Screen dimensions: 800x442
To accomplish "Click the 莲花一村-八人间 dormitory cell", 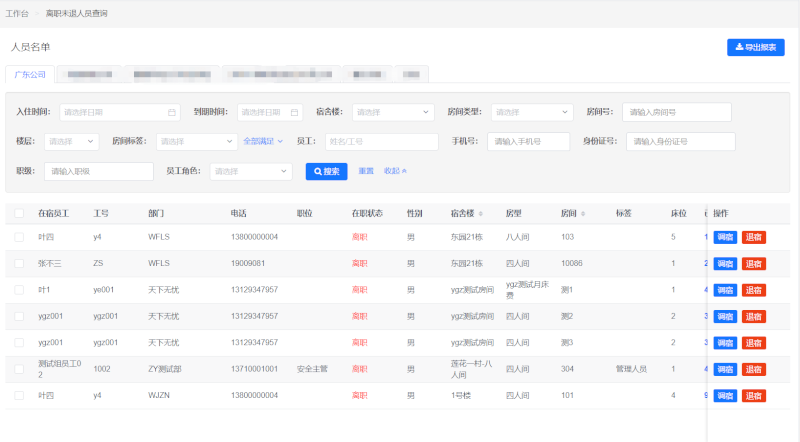I will pyautogui.click(x=471, y=369).
